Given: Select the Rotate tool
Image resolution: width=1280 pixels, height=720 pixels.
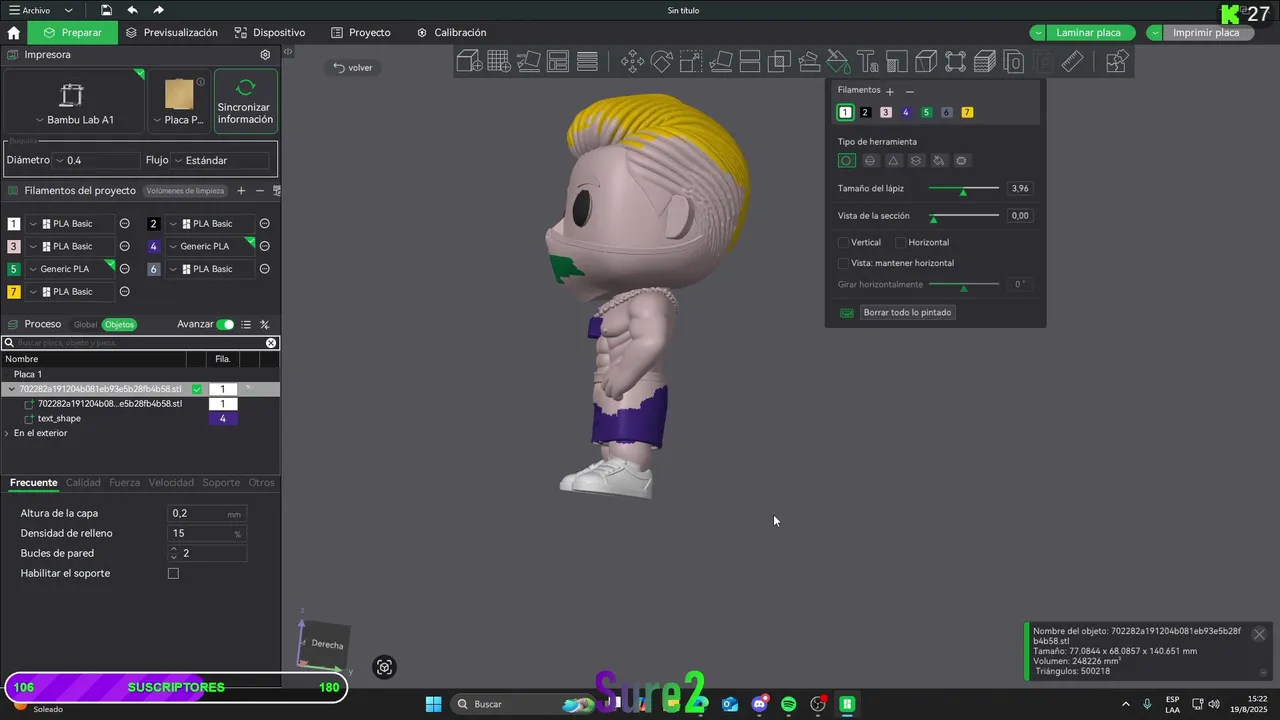Looking at the screenshot, I should click(x=662, y=62).
